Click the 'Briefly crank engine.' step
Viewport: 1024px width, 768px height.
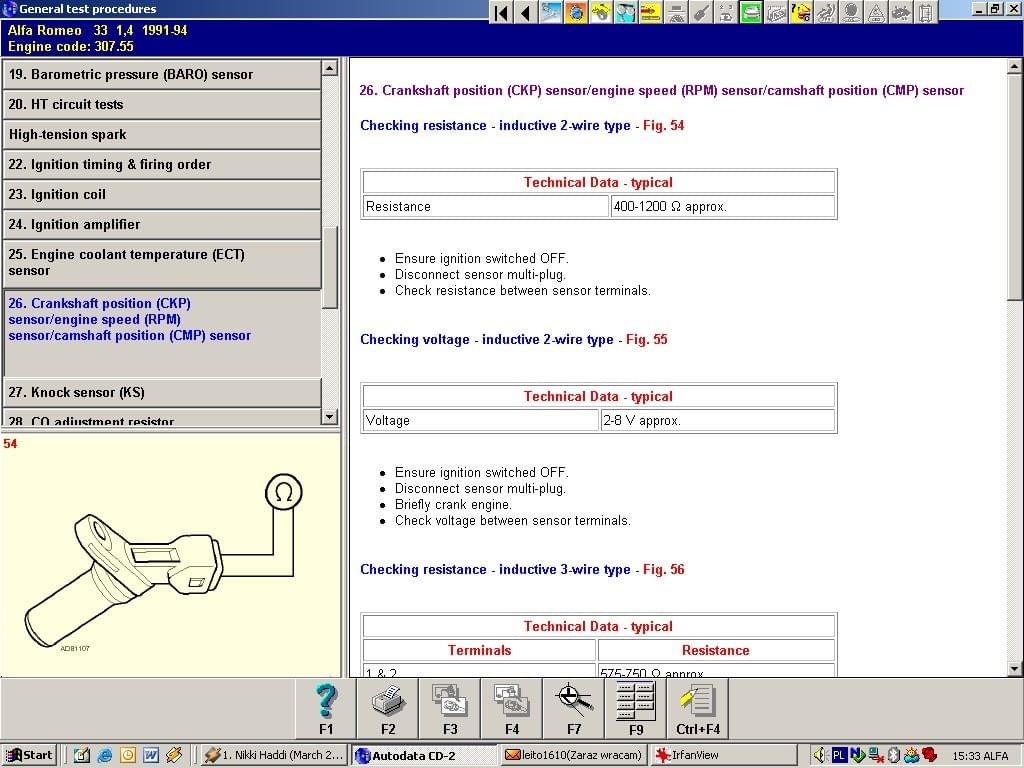[453, 505]
